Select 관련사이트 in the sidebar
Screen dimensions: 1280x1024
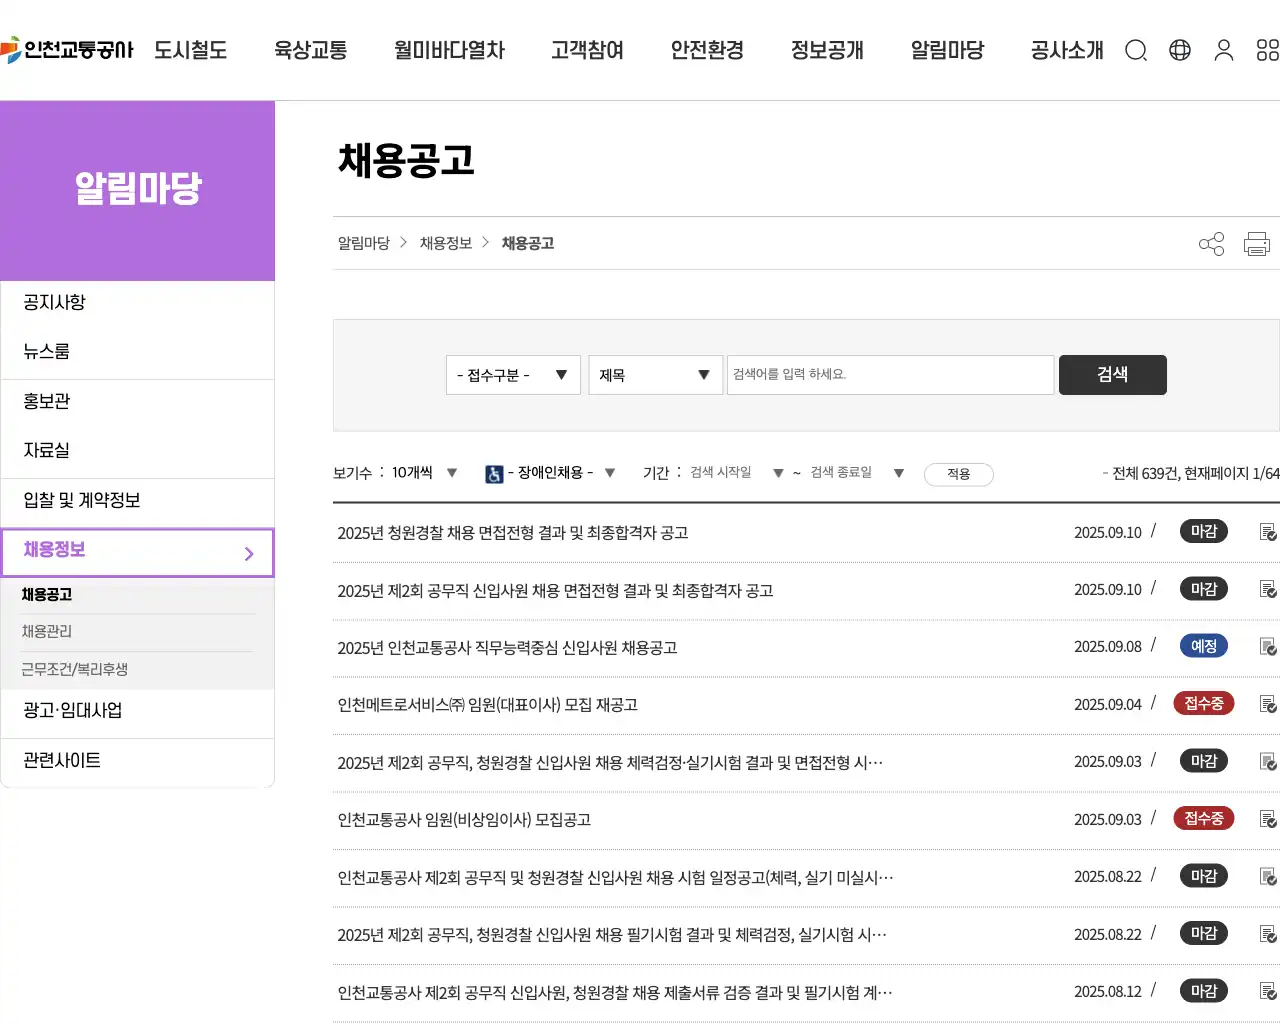(x=137, y=761)
